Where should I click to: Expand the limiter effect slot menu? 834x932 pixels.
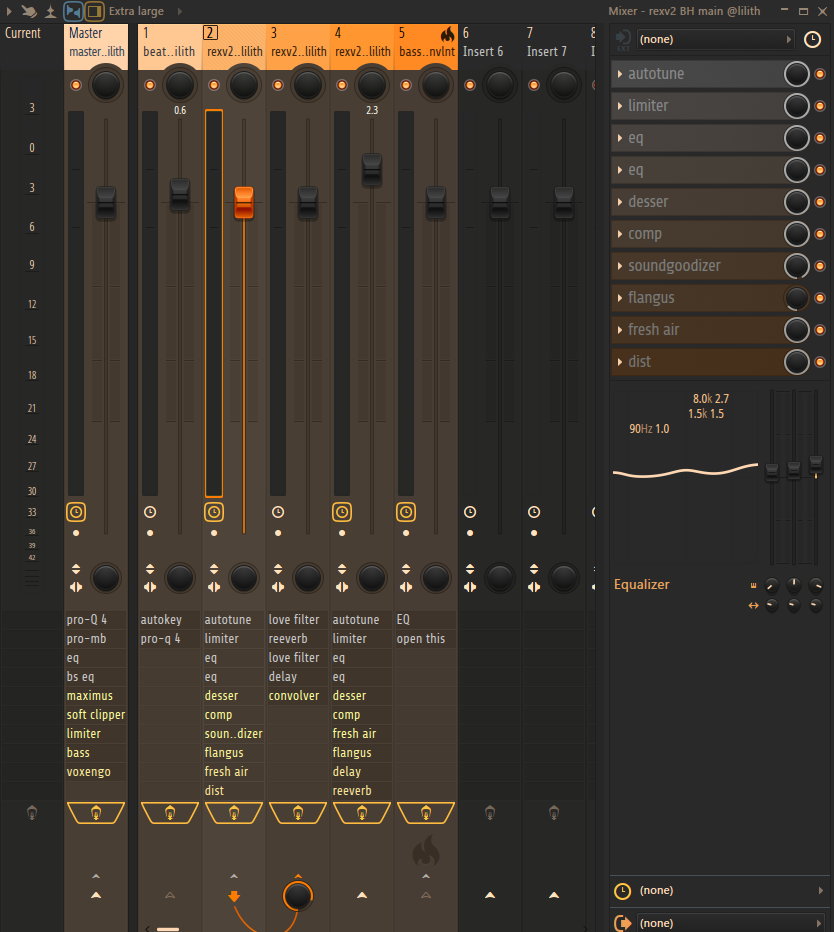(x=620, y=106)
